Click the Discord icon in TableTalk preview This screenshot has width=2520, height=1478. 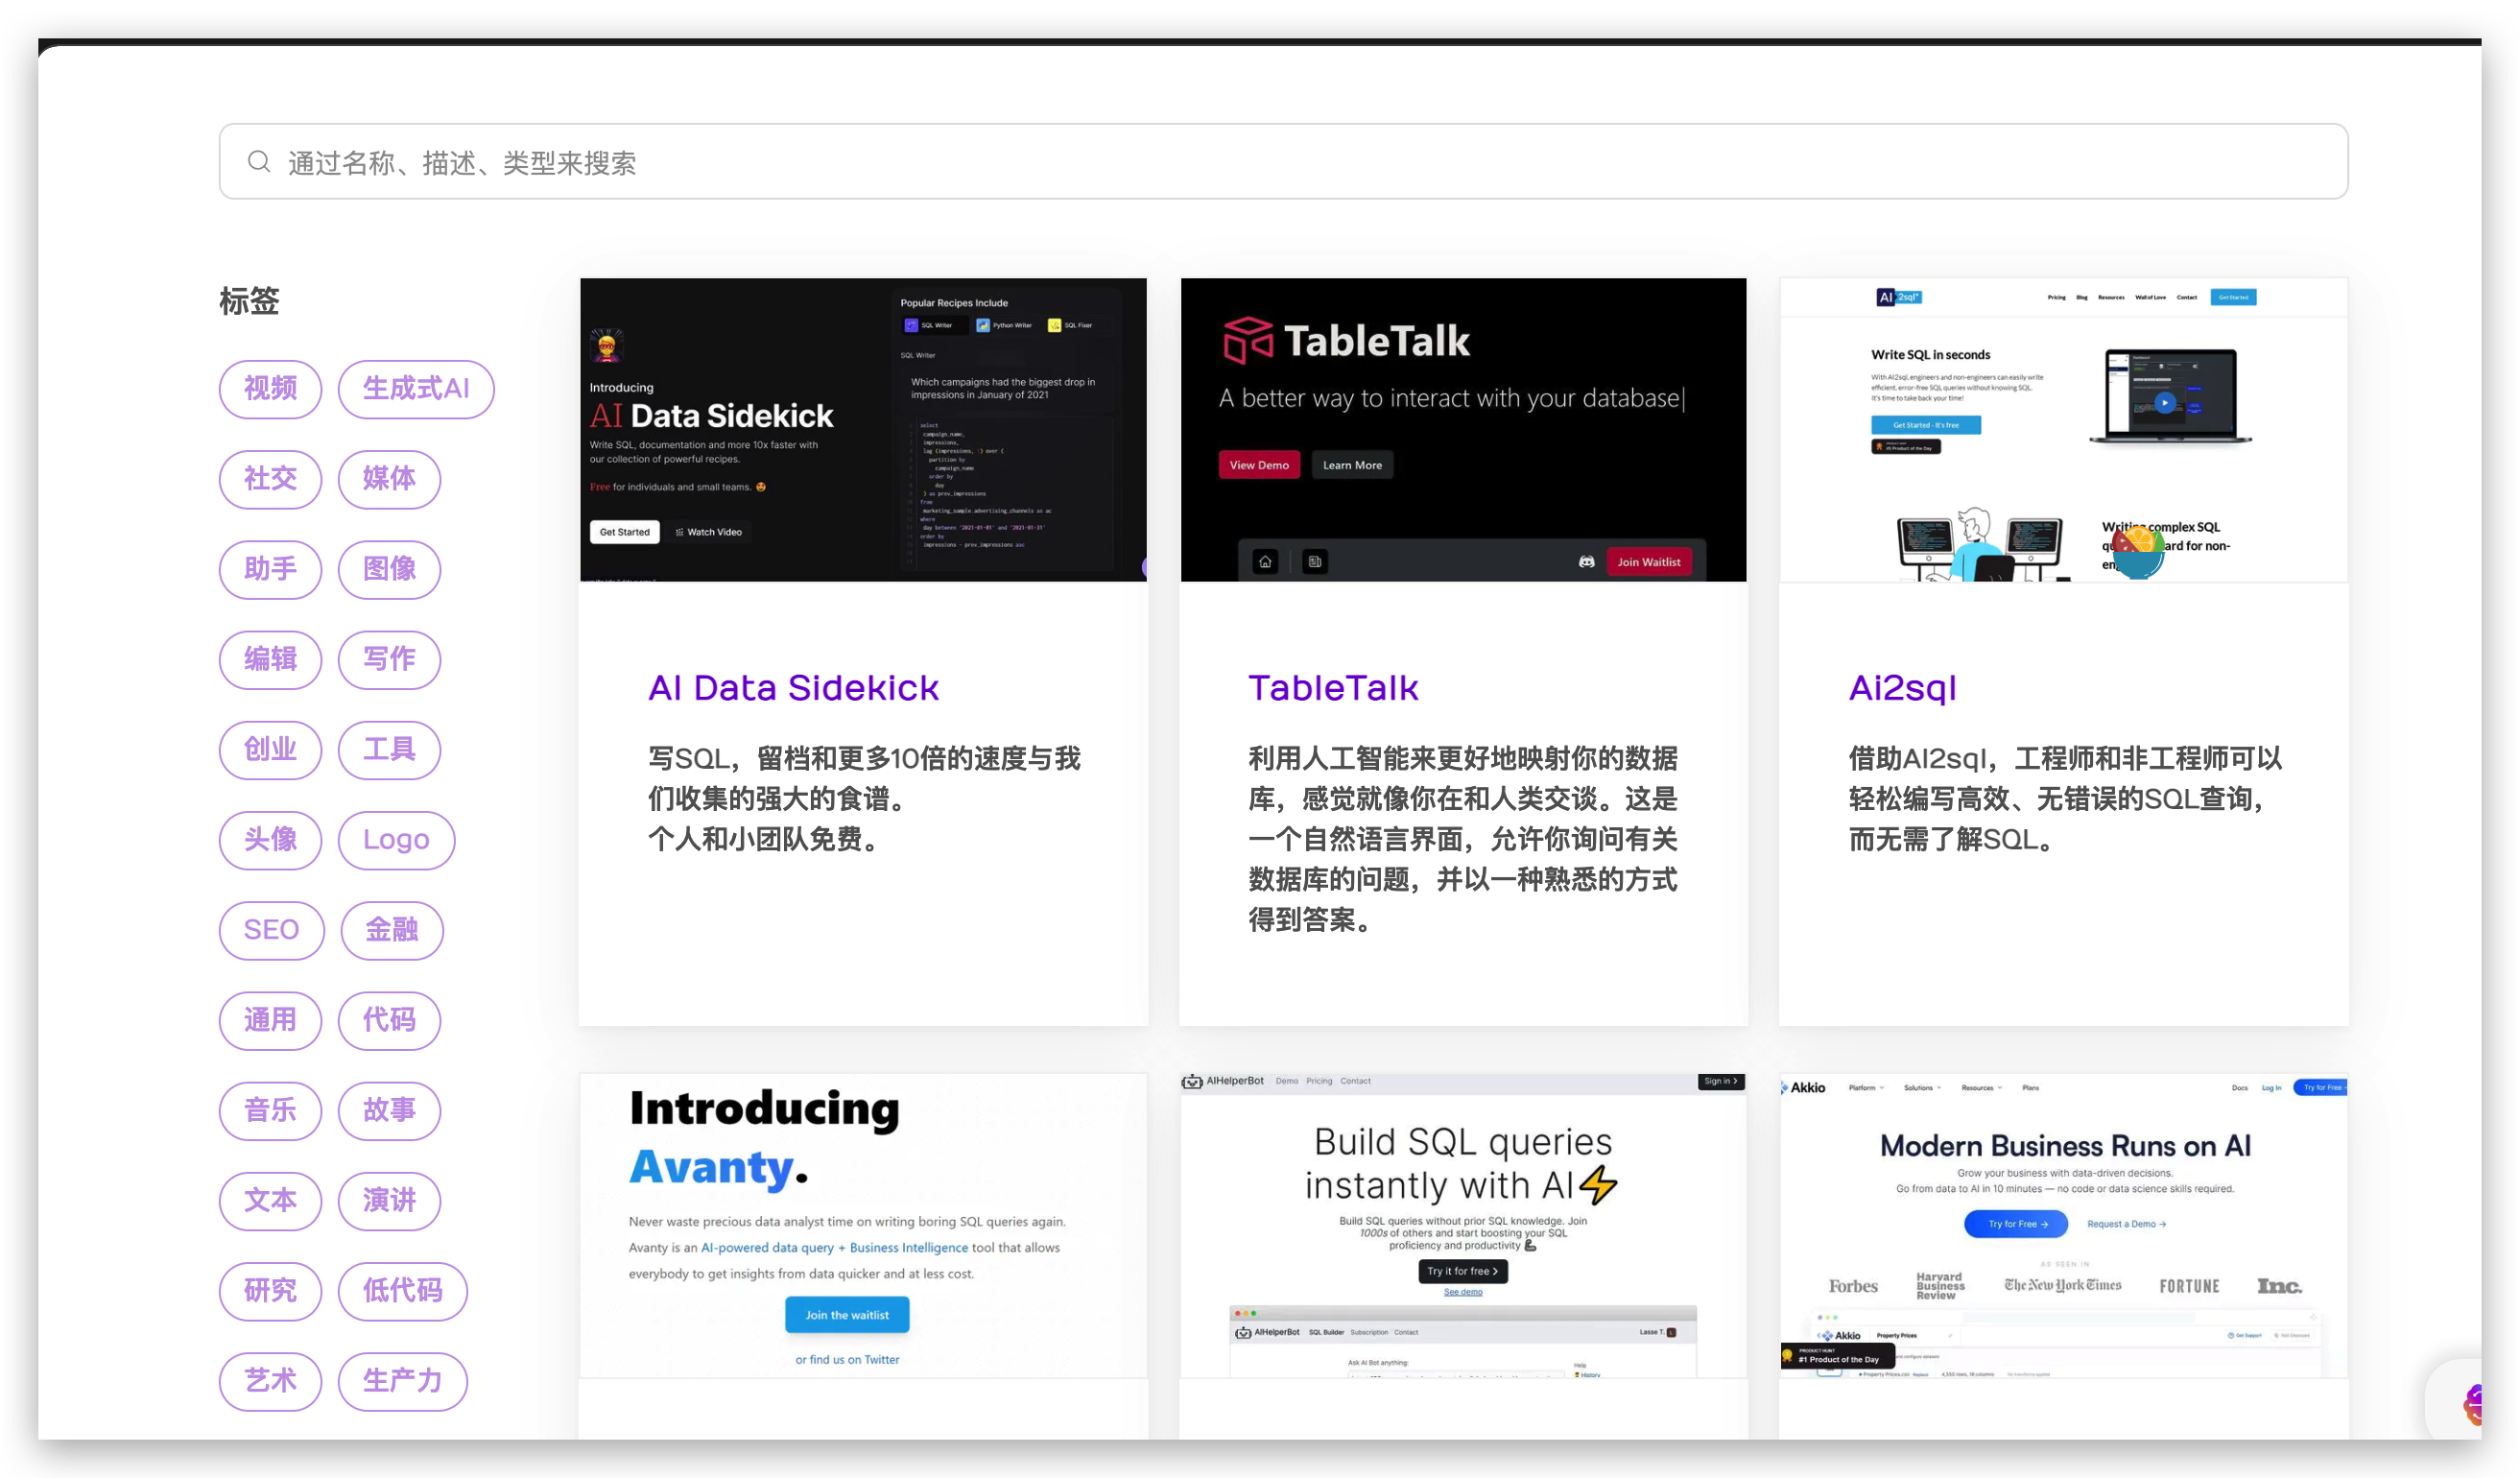(x=1586, y=562)
